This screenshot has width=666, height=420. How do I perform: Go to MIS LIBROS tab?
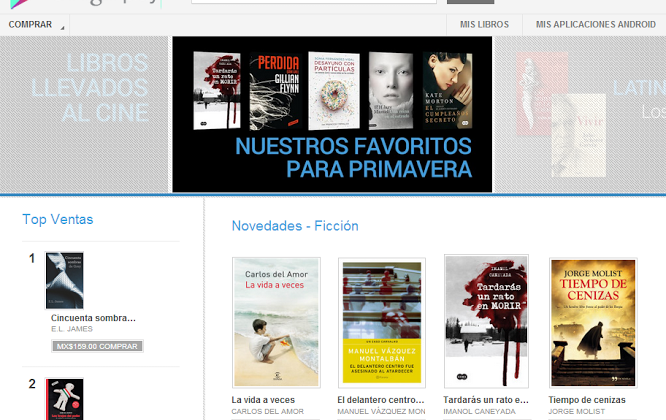[484, 25]
